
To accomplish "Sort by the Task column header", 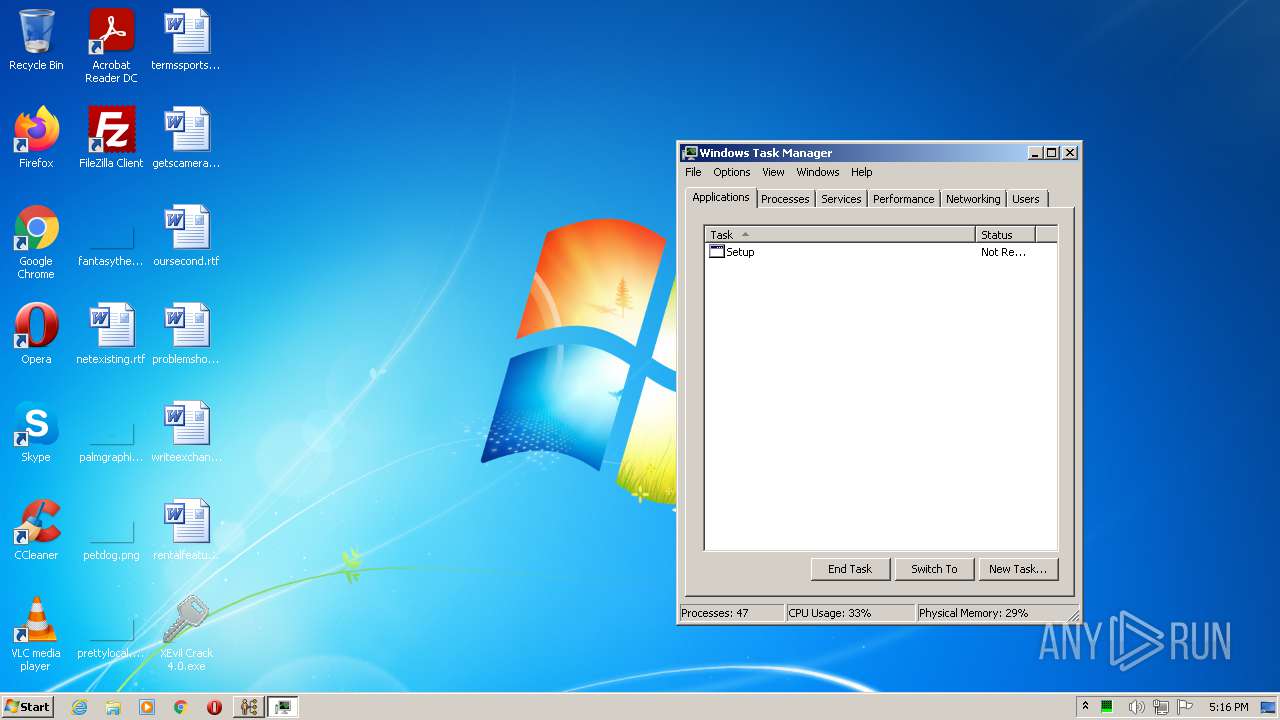I will (840, 235).
